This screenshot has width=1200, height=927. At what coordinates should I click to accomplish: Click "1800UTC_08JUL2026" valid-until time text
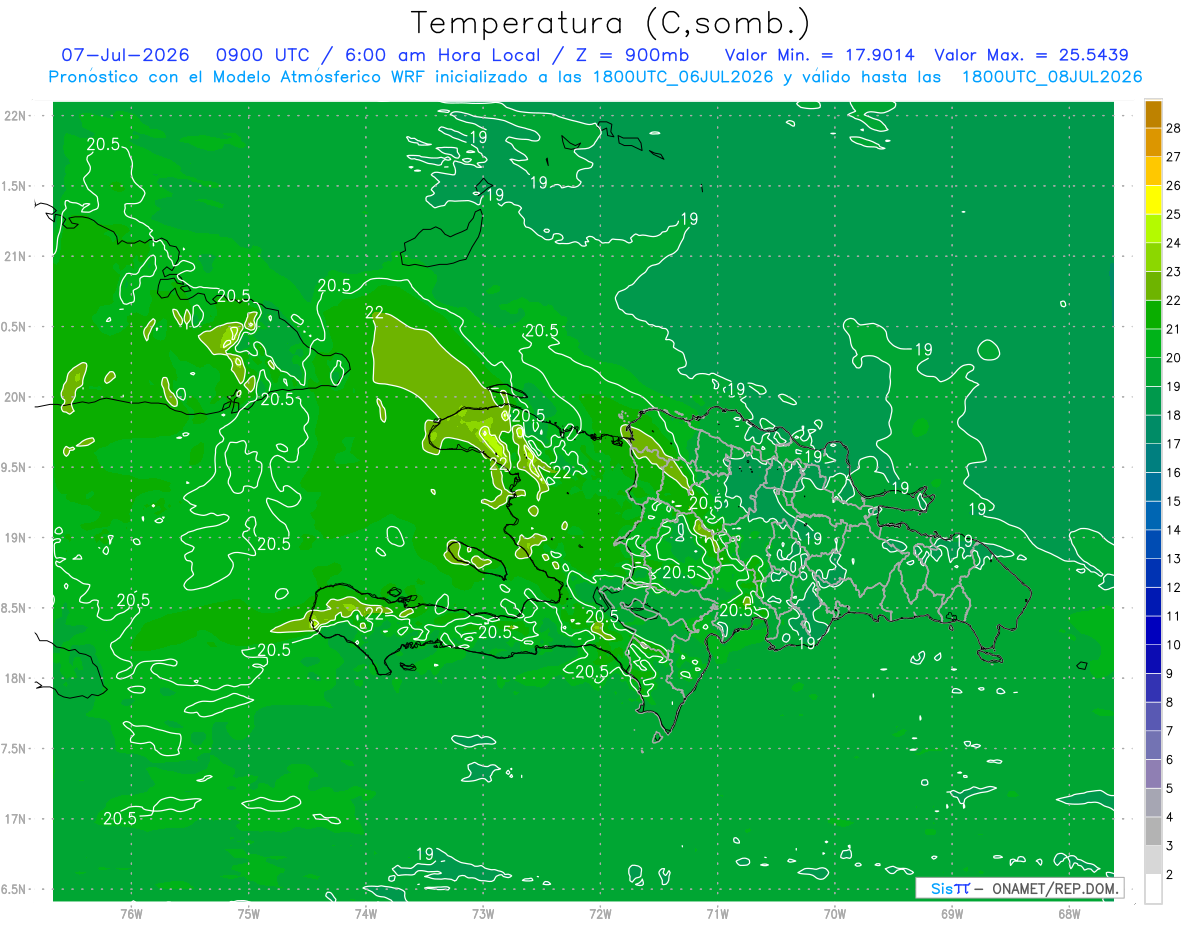(1052, 77)
